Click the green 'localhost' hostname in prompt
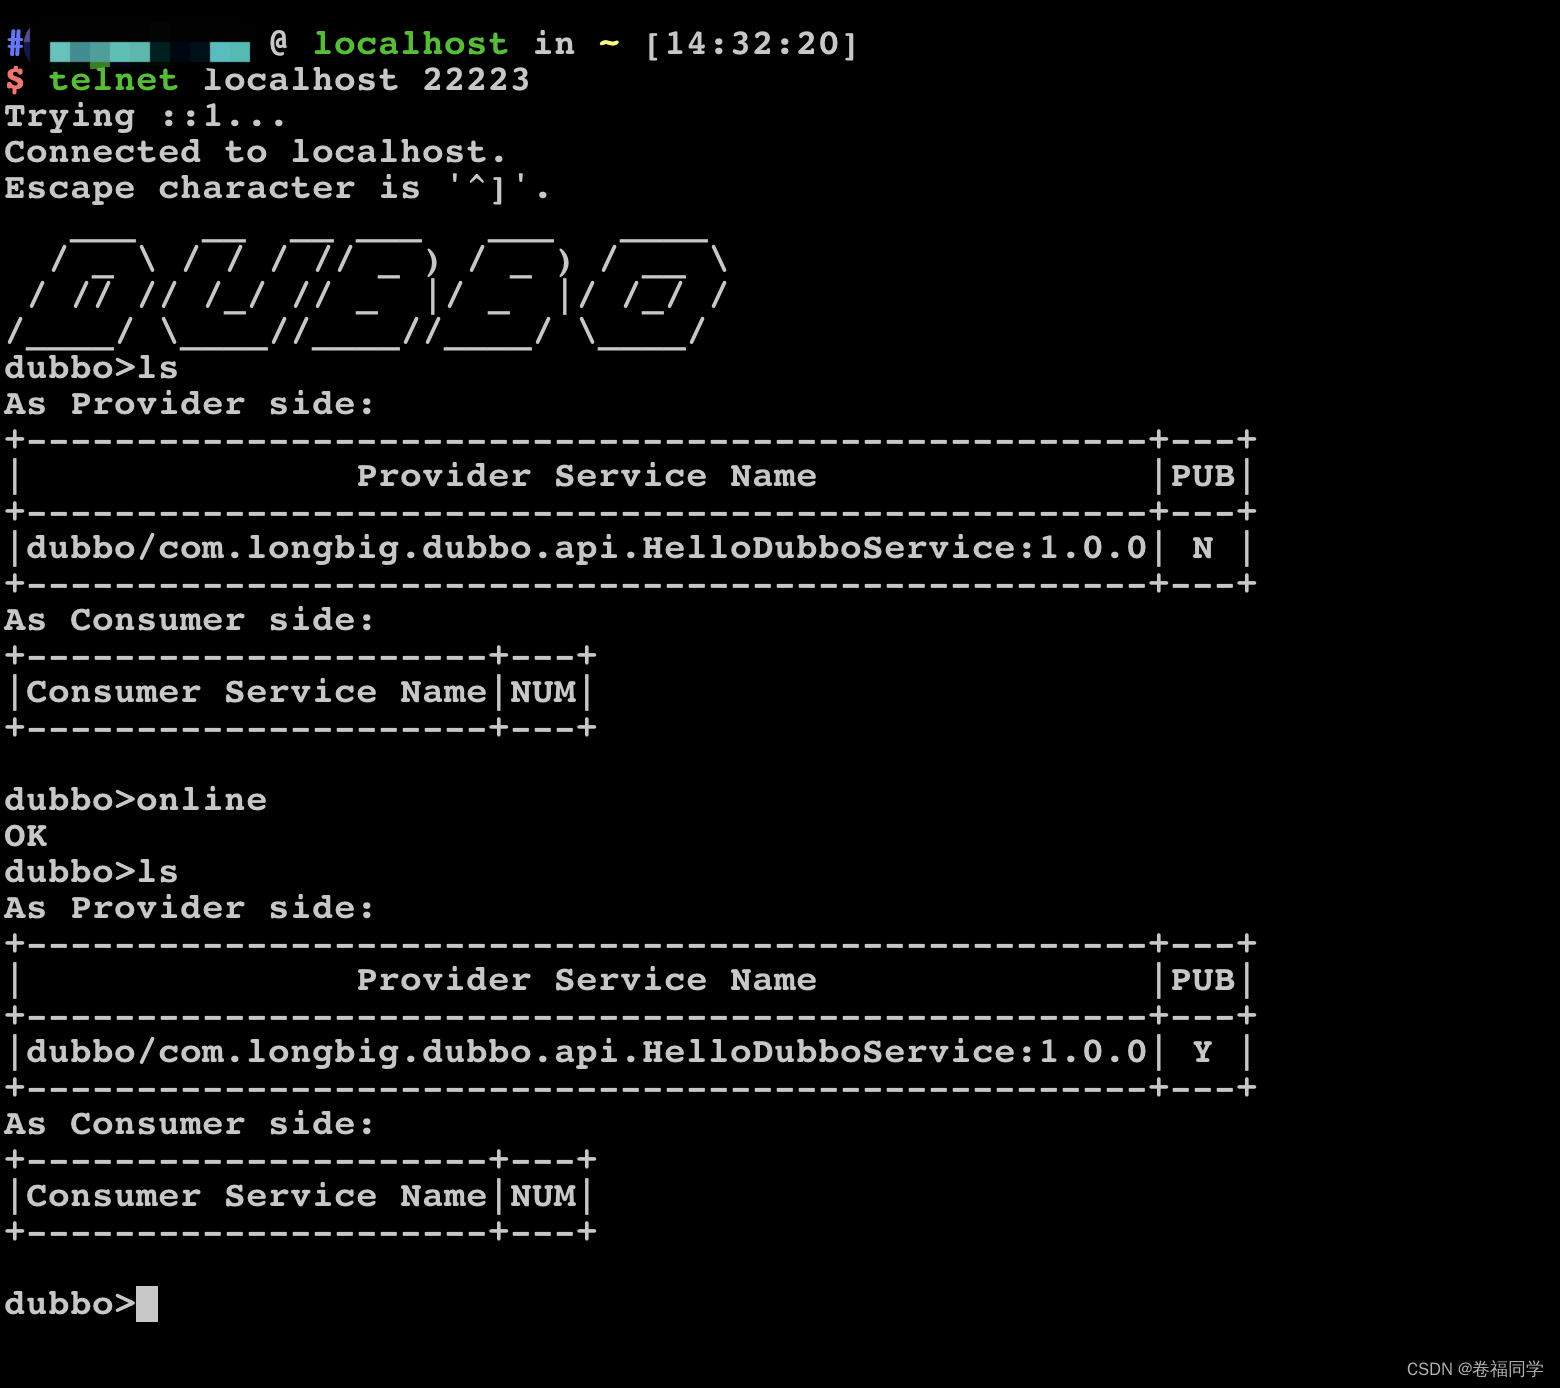The width and height of the screenshot is (1560, 1388). [411, 44]
